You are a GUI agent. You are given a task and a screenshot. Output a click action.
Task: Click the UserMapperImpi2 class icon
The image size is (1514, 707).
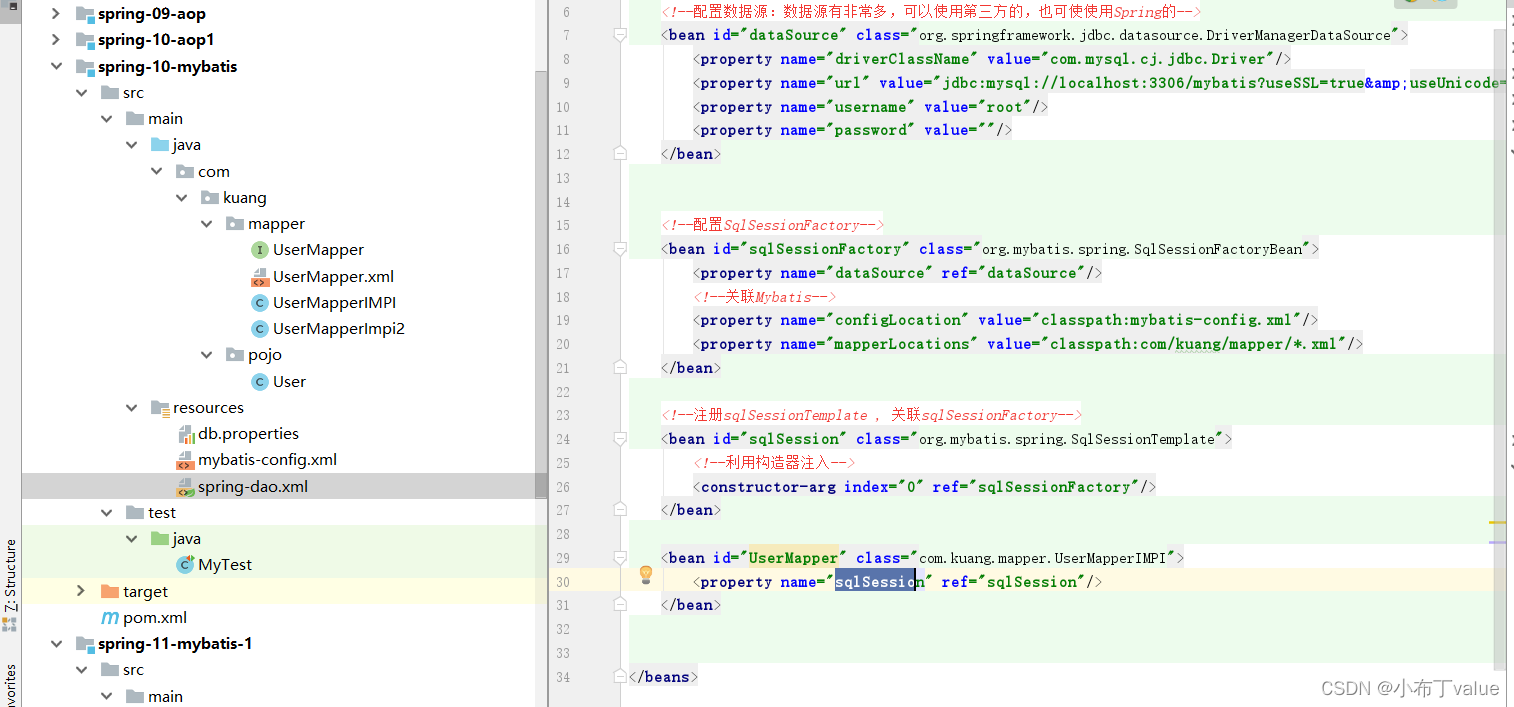point(259,329)
